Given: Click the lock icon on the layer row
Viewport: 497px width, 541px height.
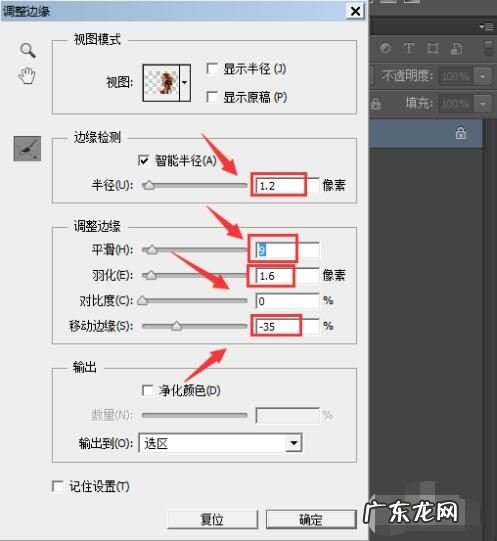Looking at the screenshot, I should click(x=461, y=133).
